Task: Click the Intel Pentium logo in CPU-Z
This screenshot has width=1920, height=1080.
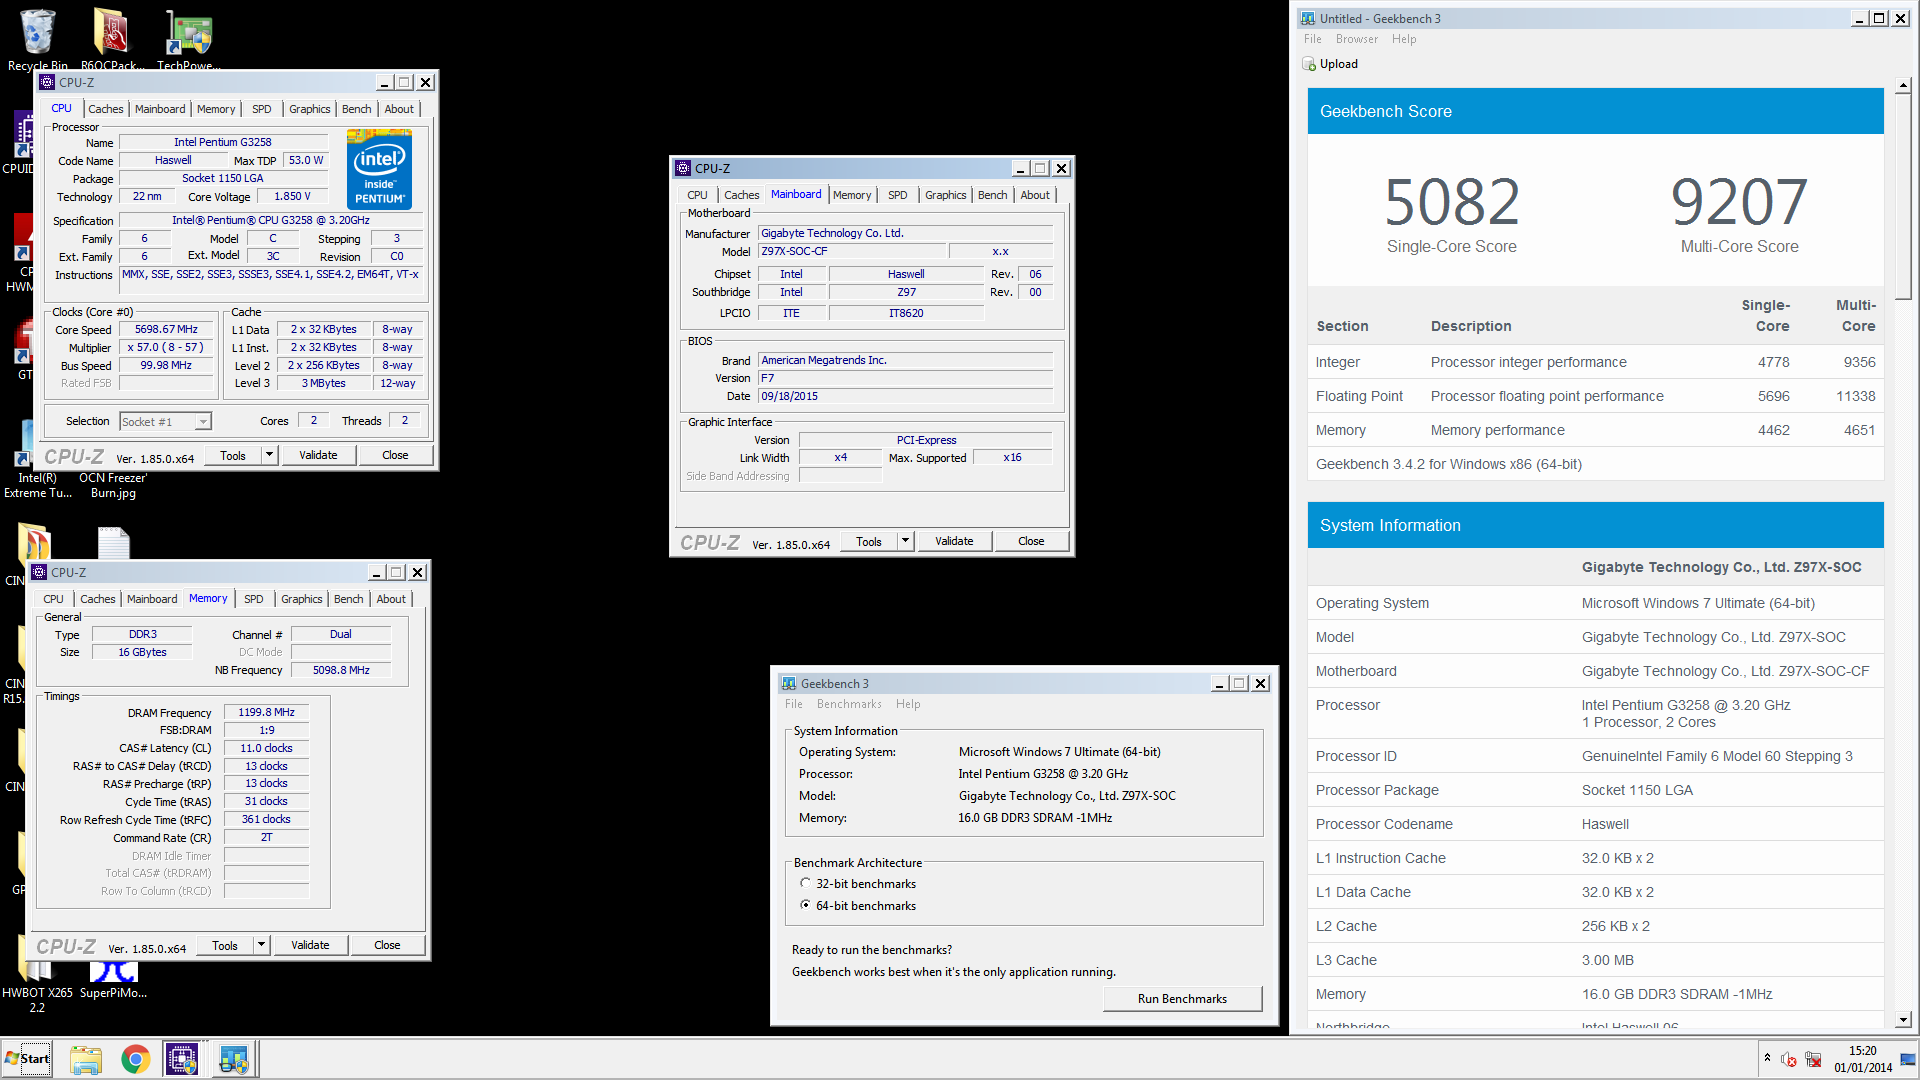Action: click(x=379, y=168)
